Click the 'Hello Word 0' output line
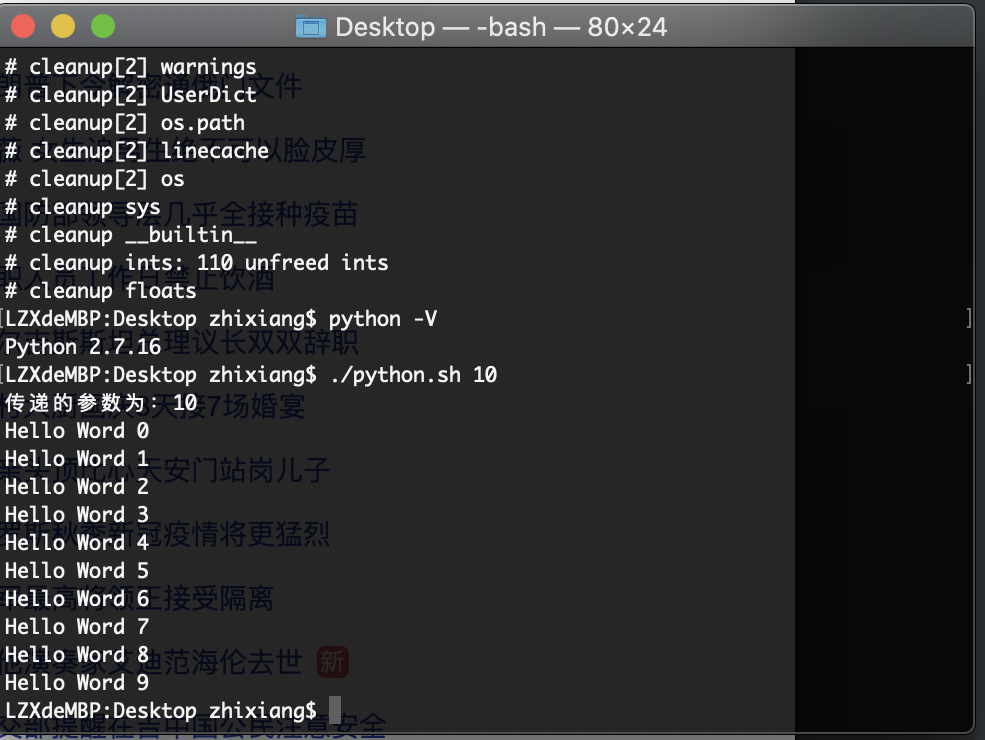985x740 pixels. 77,431
